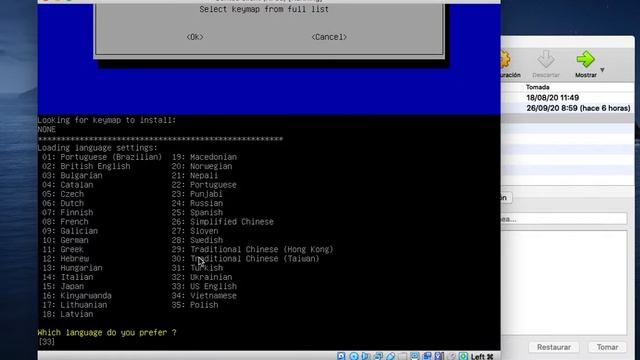Open the dropdown arrow beside Mostrar
Viewport: 640px width, 360px height.
602,70
